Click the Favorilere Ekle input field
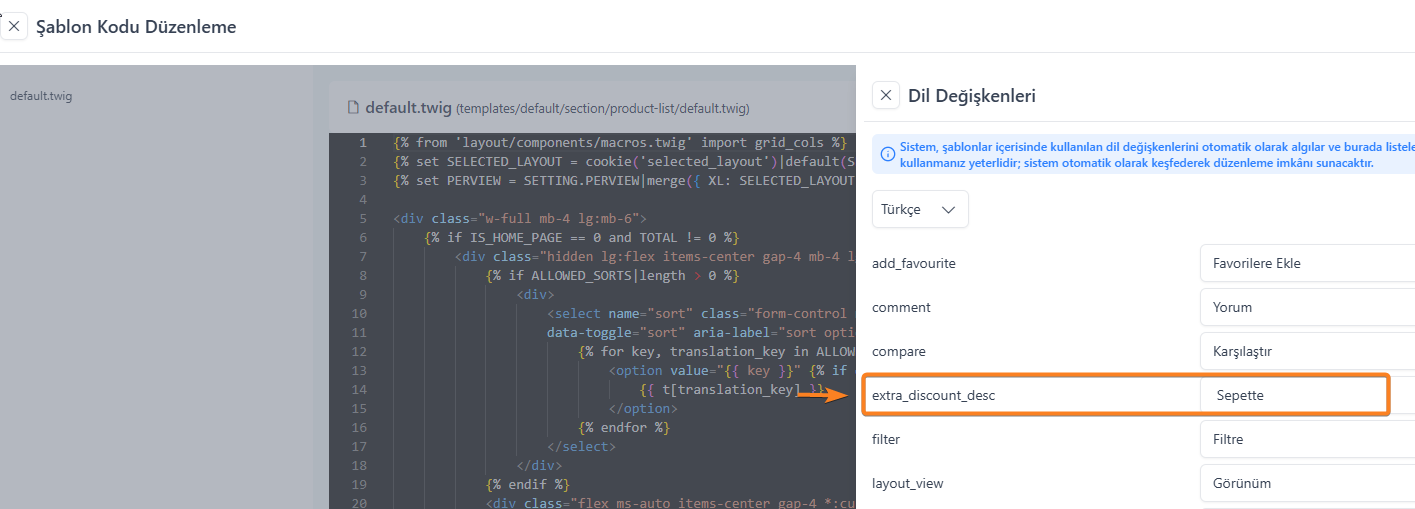 [1306, 264]
